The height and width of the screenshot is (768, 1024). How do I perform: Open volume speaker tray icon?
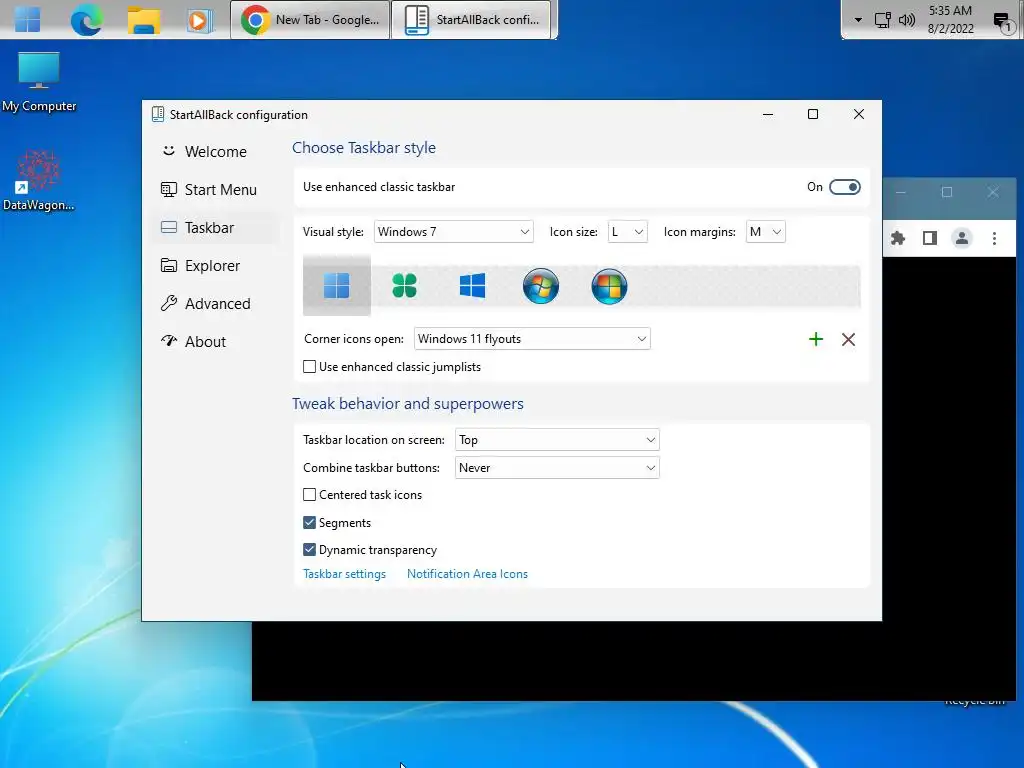pos(906,20)
